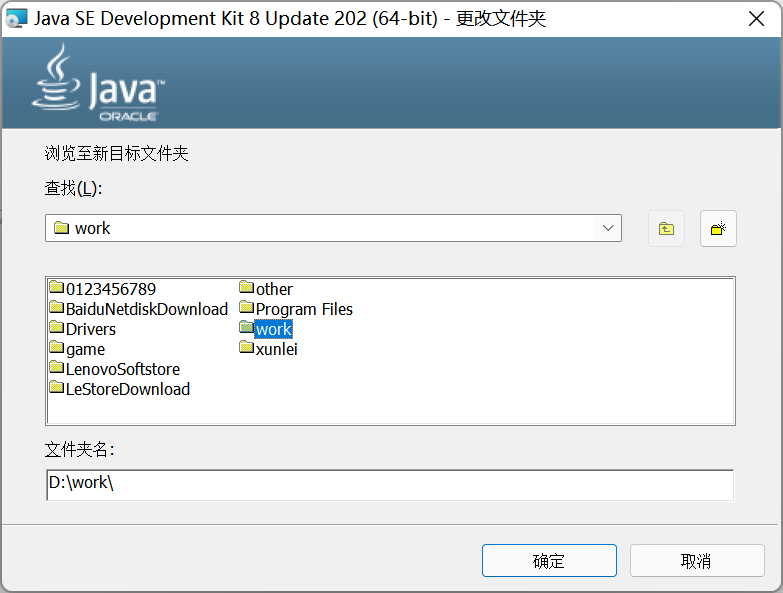The height and width of the screenshot is (593, 783).
Task: Click the 取消 button
Action: tap(697, 561)
